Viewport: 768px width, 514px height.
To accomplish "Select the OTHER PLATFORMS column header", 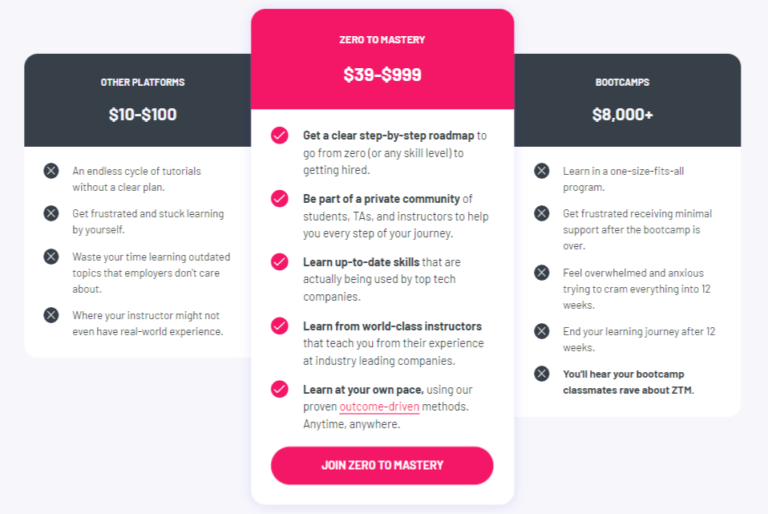I will click(142, 82).
